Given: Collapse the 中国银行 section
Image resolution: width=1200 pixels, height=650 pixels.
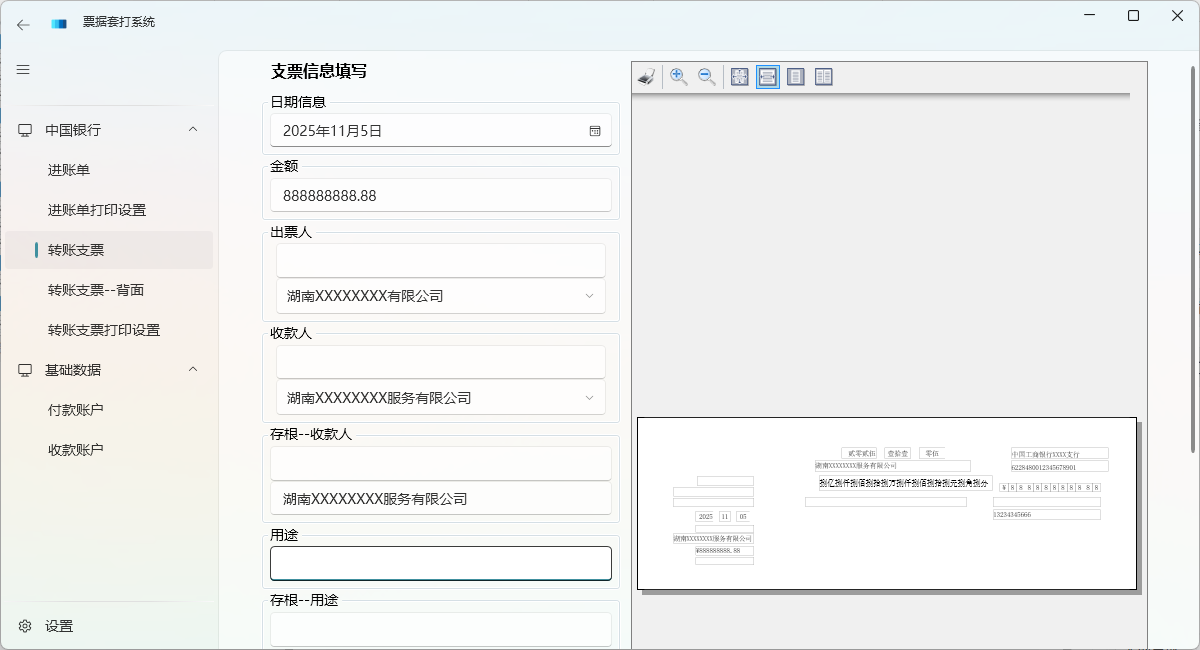Looking at the screenshot, I should coord(193,129).
